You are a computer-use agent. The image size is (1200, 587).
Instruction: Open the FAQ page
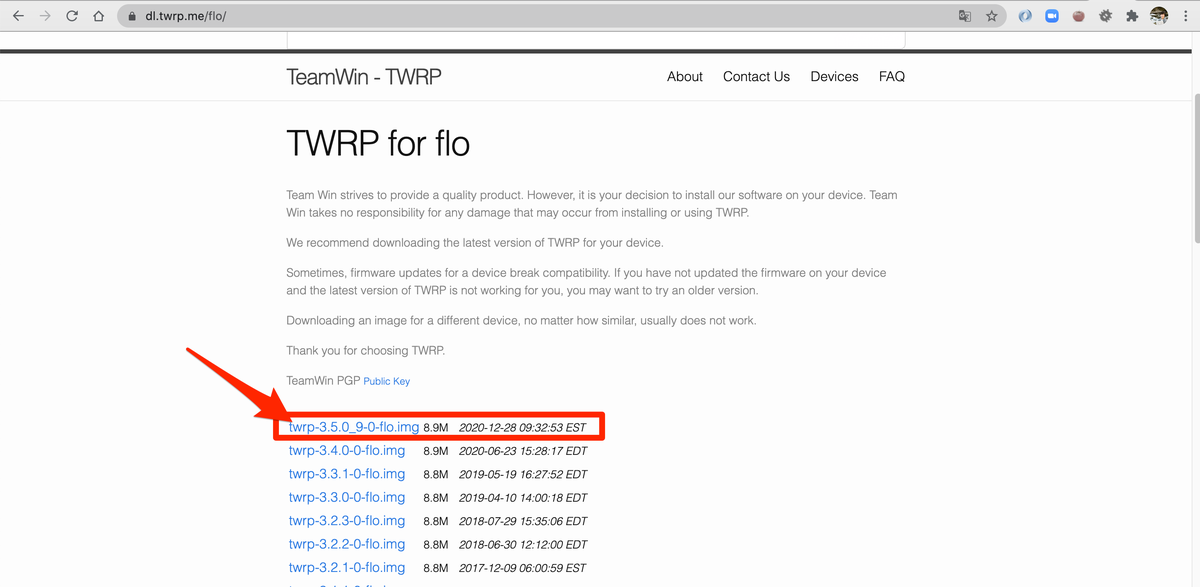[892, 76]
